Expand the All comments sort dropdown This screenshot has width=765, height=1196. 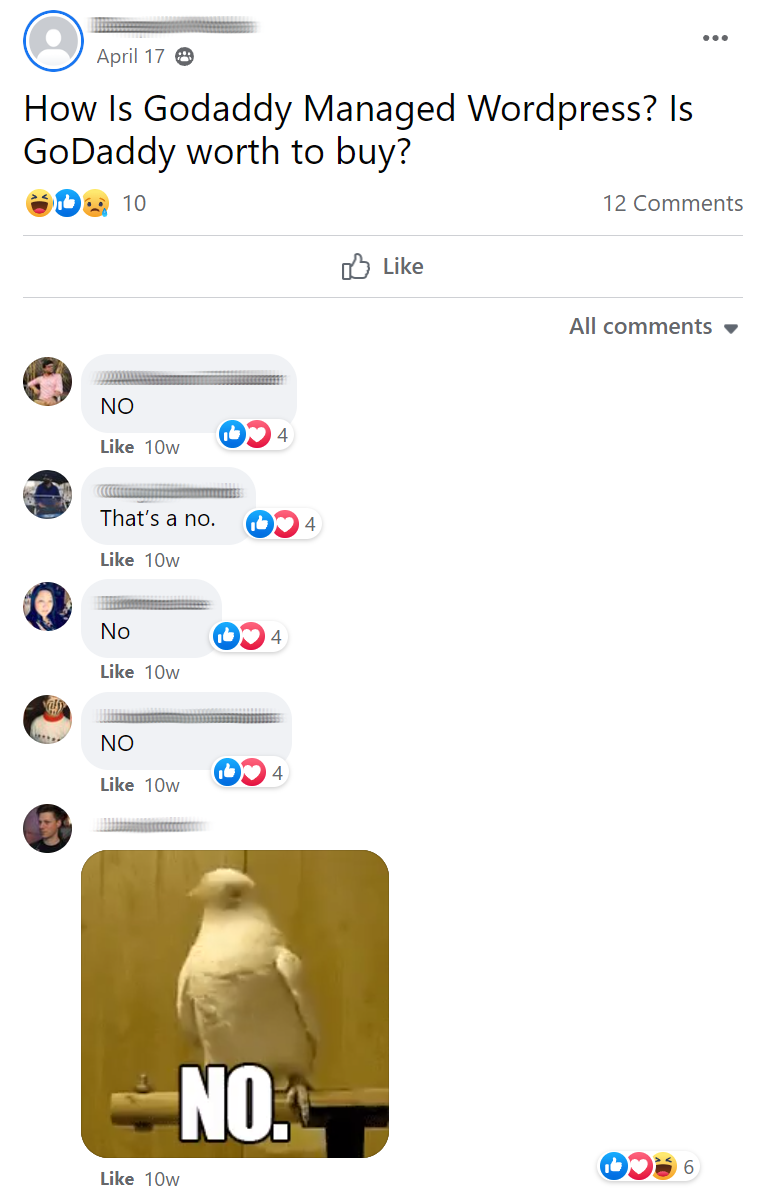click(654, 326)
